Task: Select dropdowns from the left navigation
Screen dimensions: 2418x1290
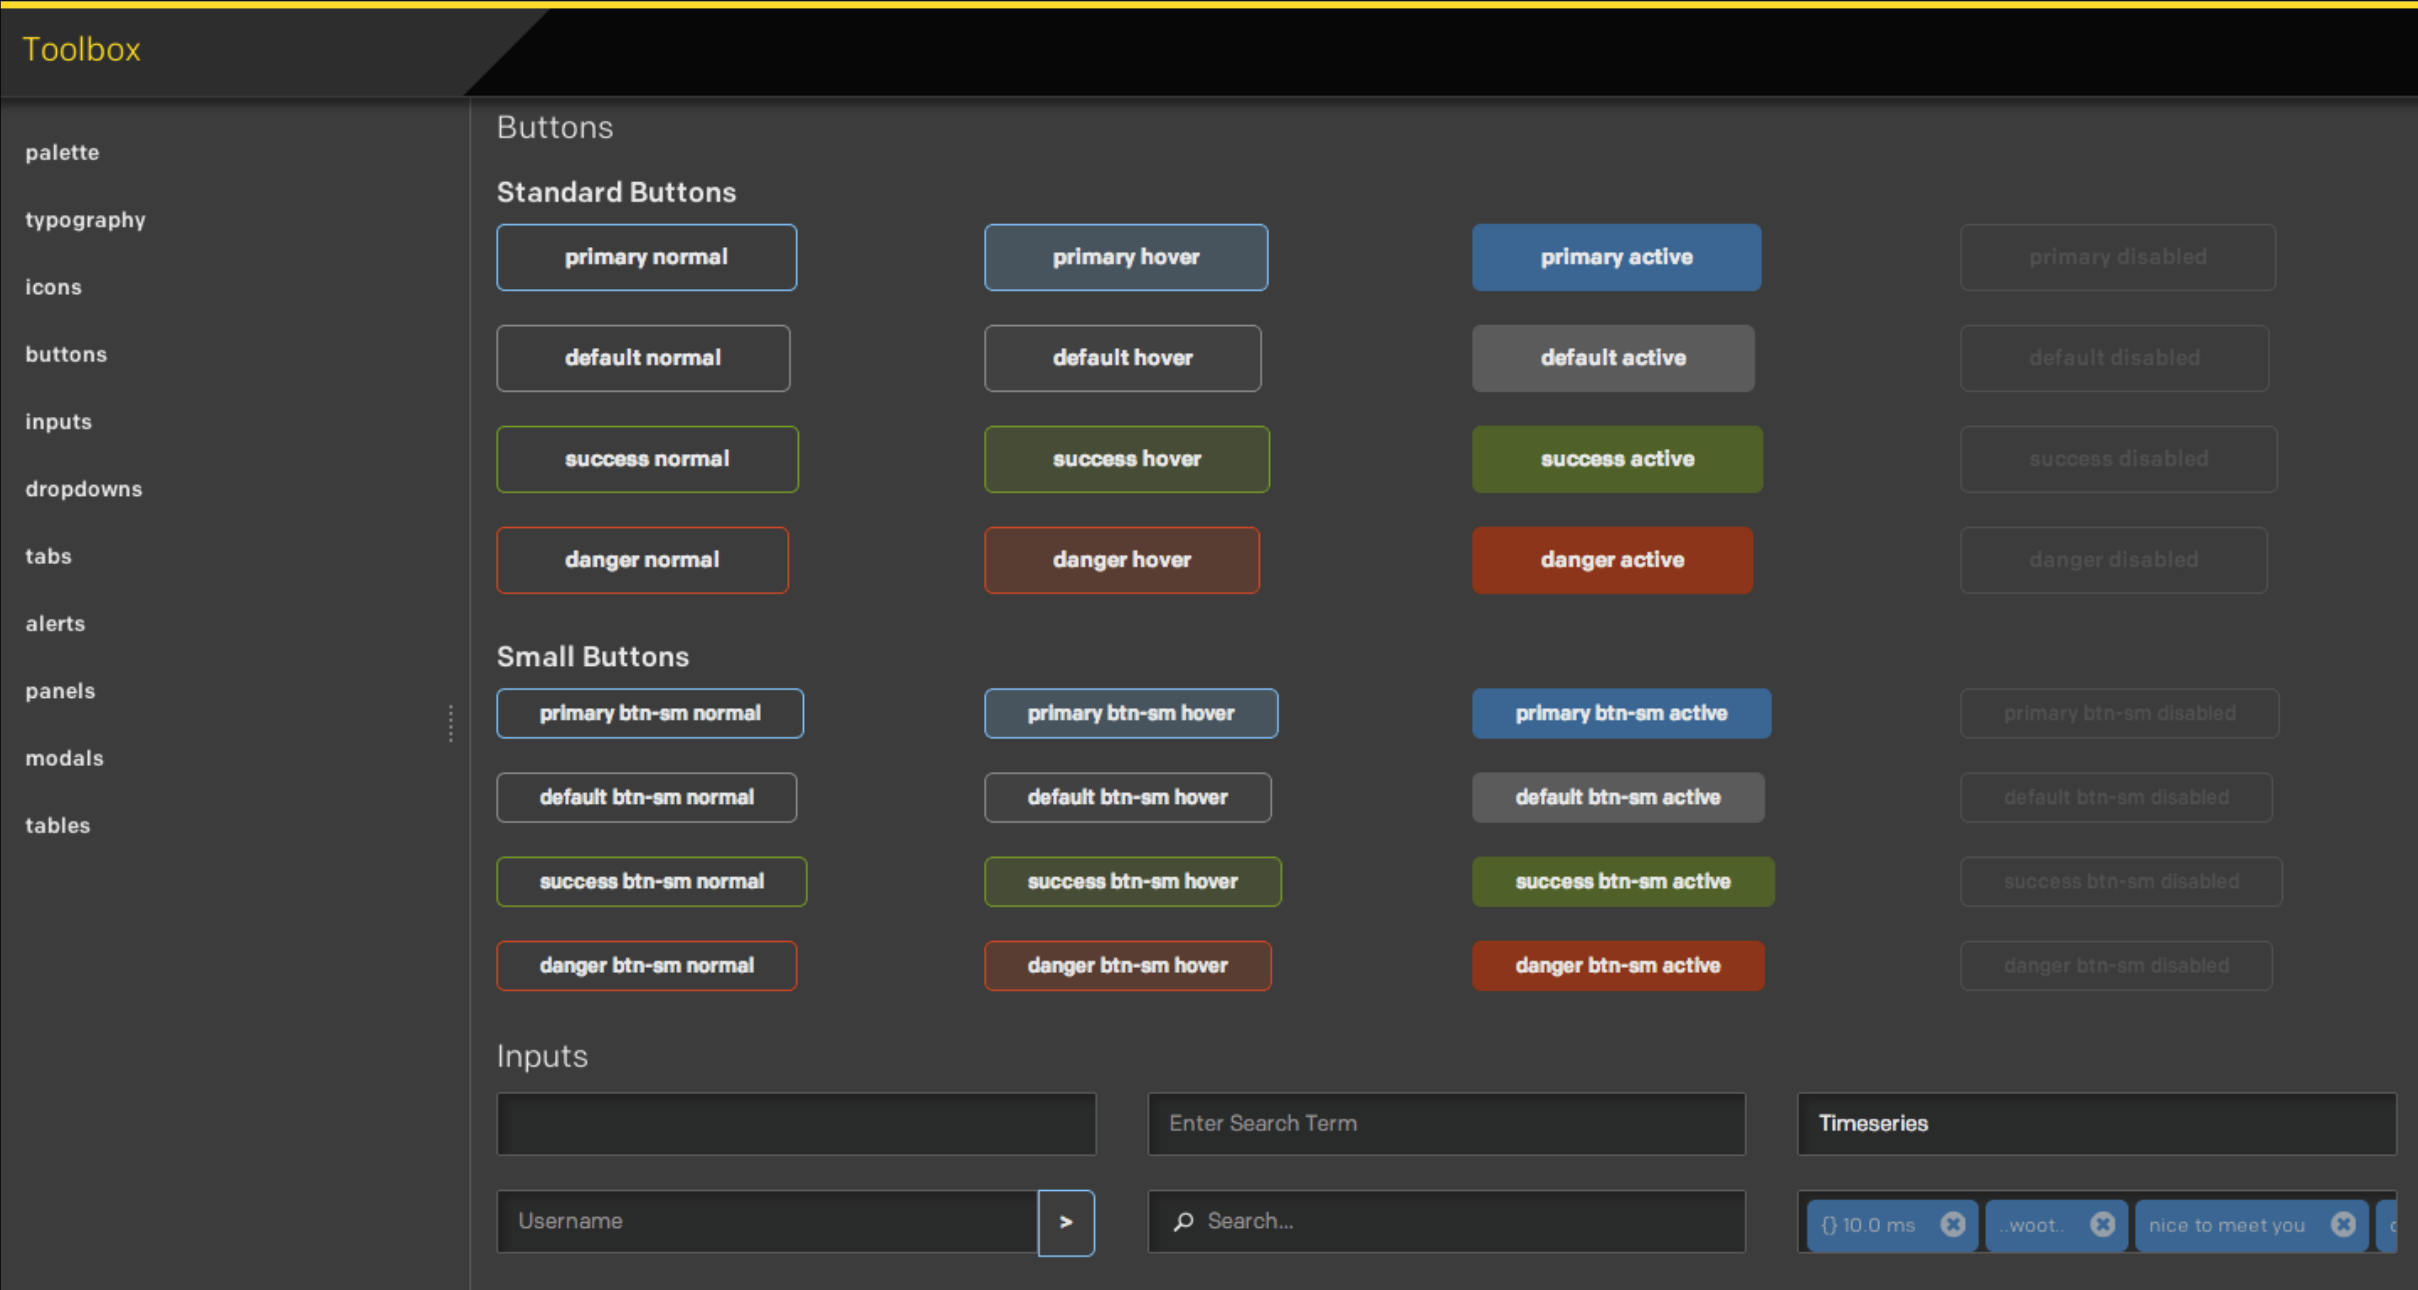Action: (x=84, y=489)
